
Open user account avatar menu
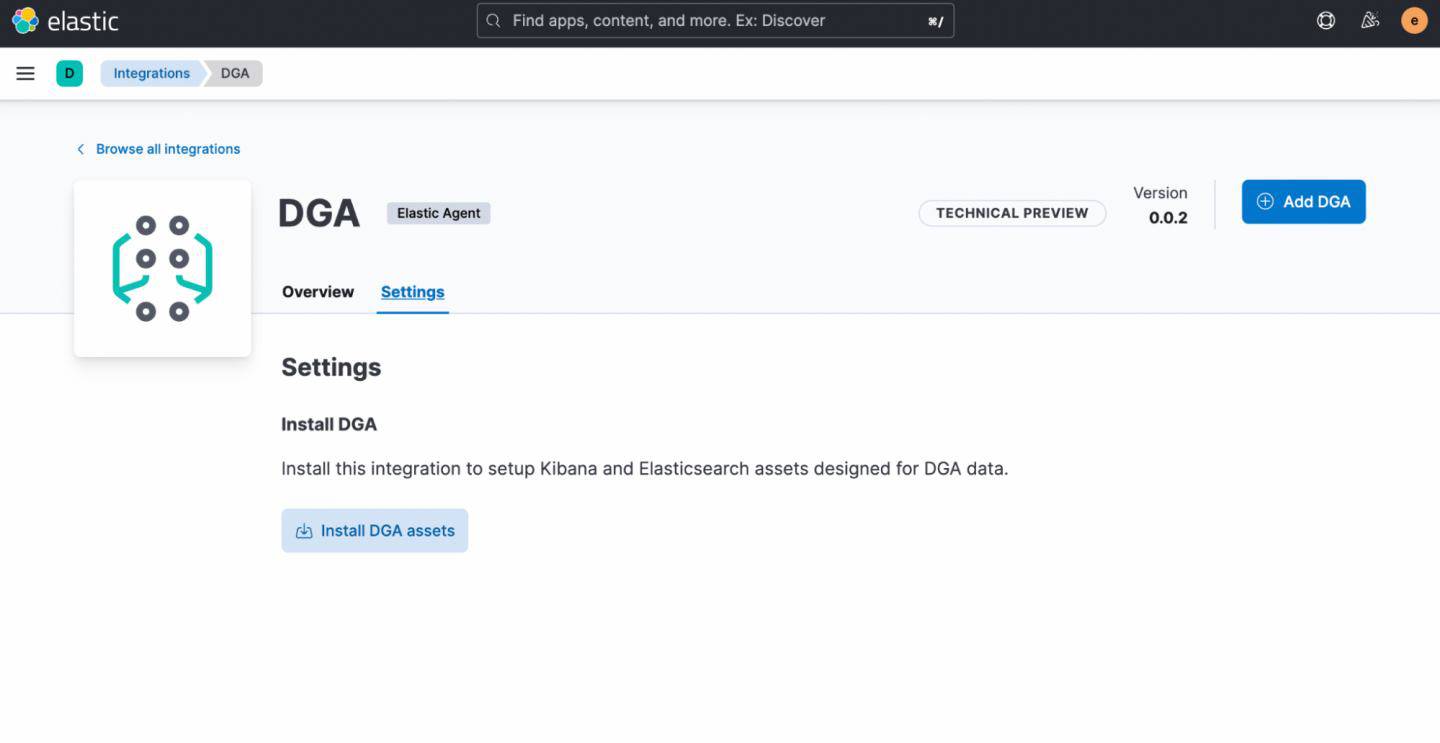tap(1414, 20)
